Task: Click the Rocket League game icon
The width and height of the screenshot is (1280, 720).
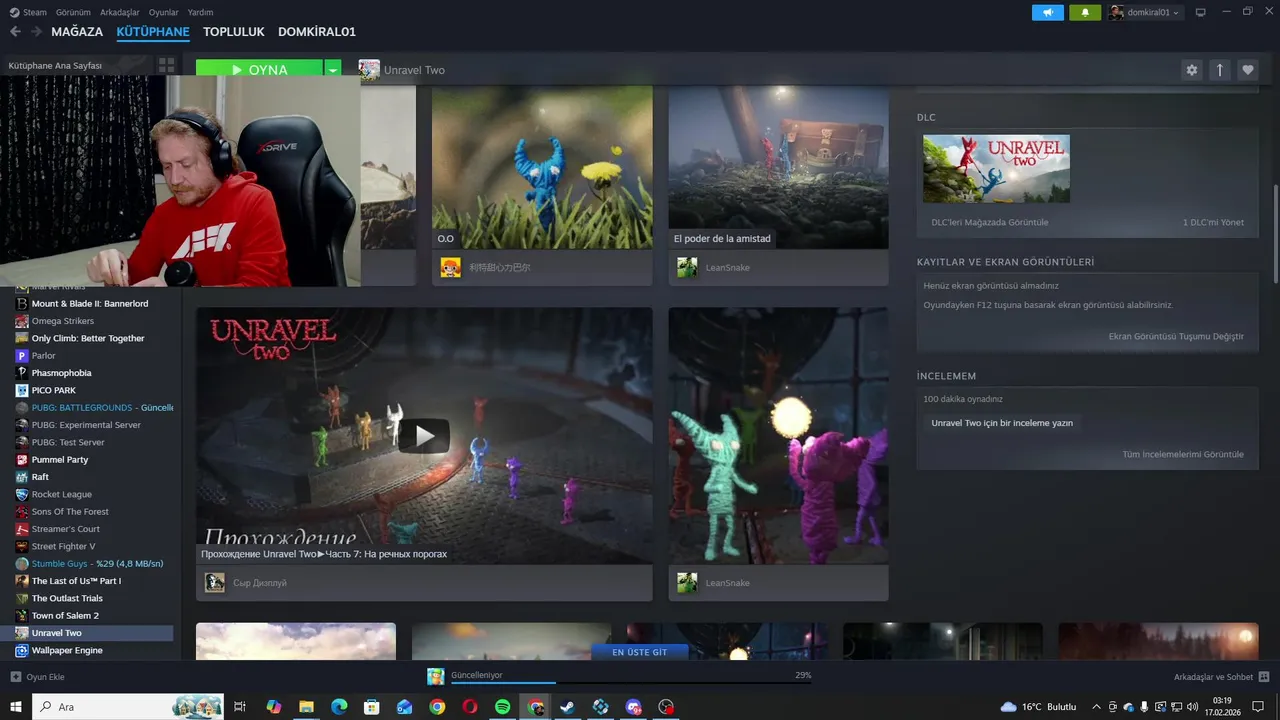Action: [22, 494]
